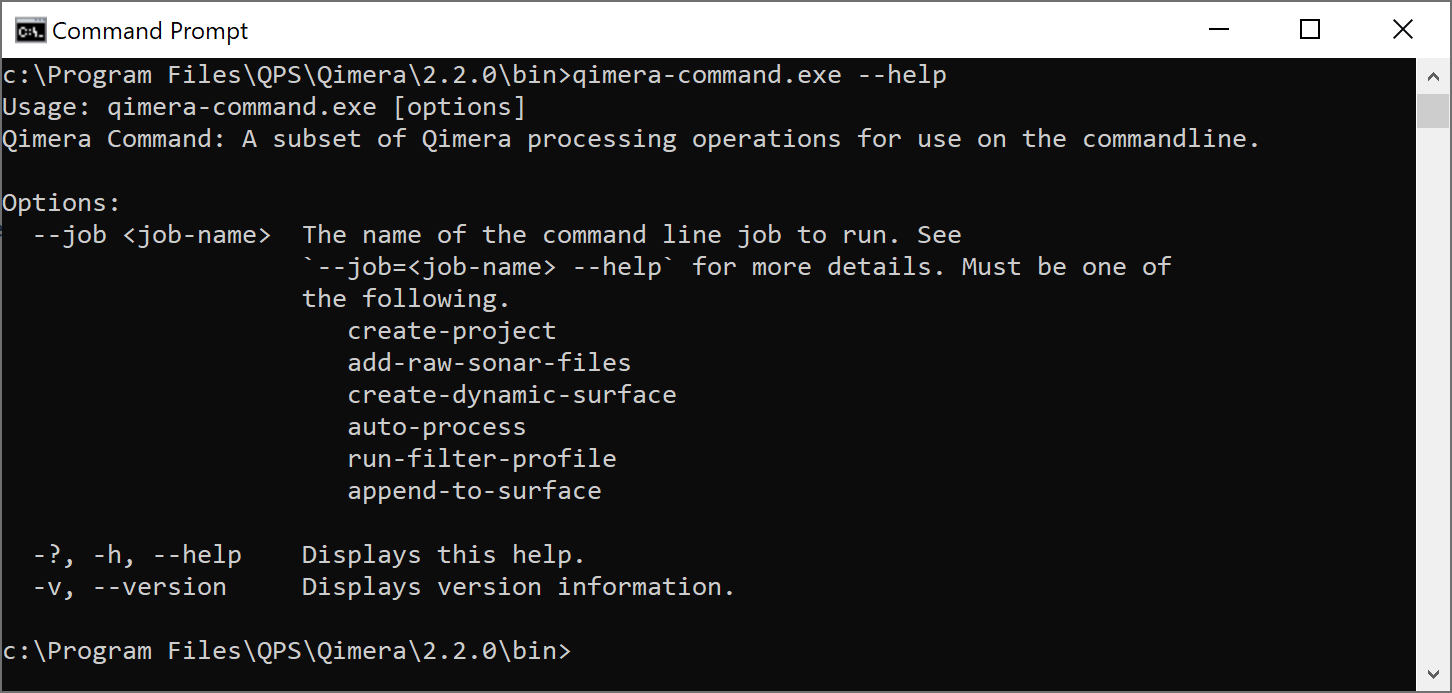Image resolution: width=1452 pixels, height=693 pixels.
Task: Click the create-dynamic-surface job name
Action: [x=511, y=395]
